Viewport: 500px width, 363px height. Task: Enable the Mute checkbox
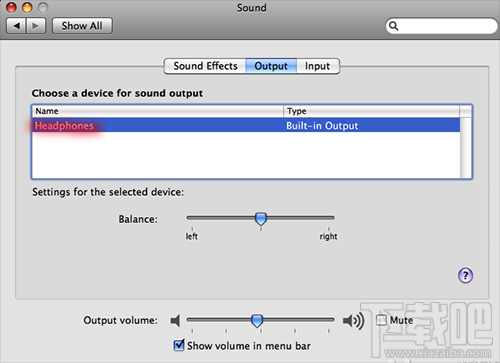(x=381, y=320)
